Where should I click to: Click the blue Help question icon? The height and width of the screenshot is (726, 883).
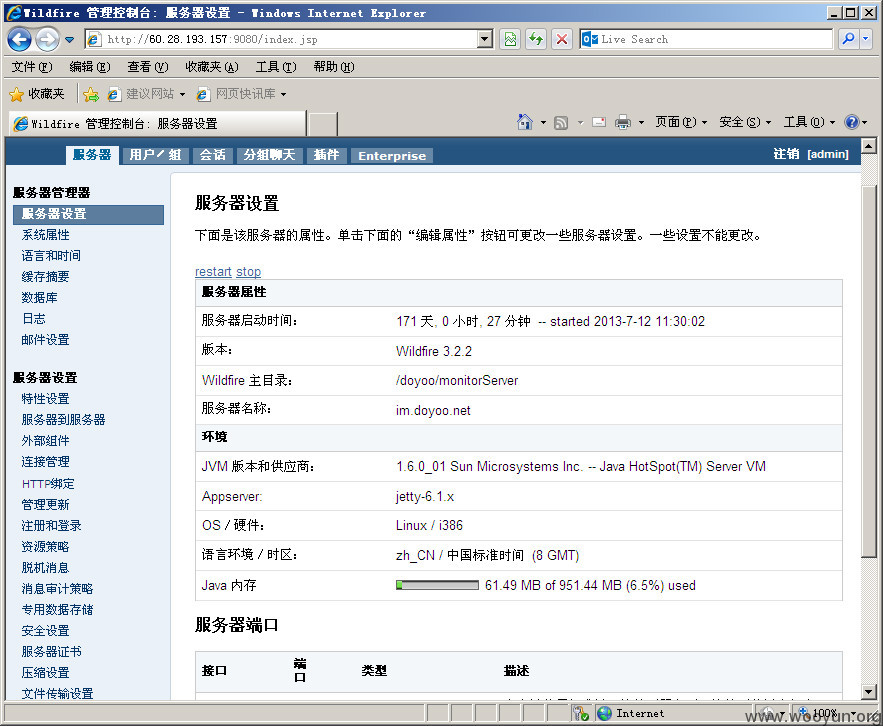pos(852,122)
